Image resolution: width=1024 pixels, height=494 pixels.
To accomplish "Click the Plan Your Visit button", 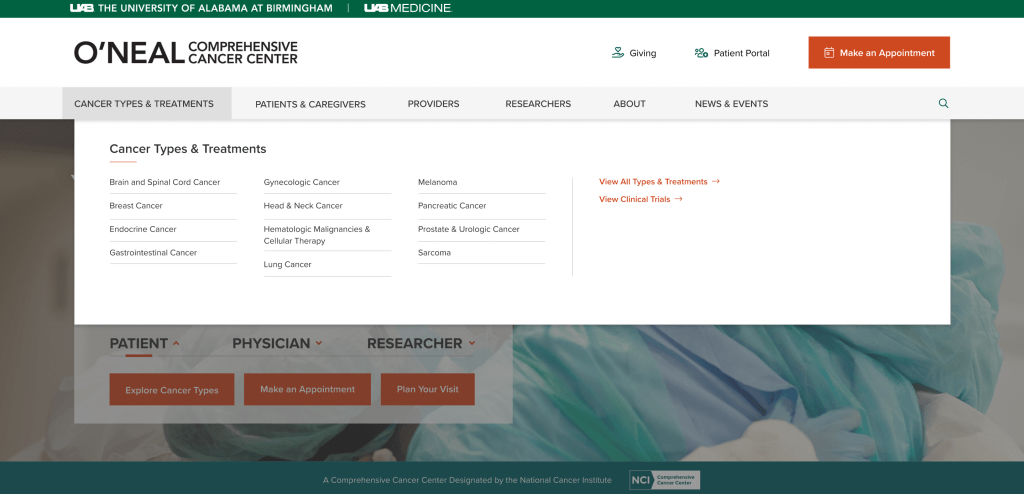I will 427,389.
